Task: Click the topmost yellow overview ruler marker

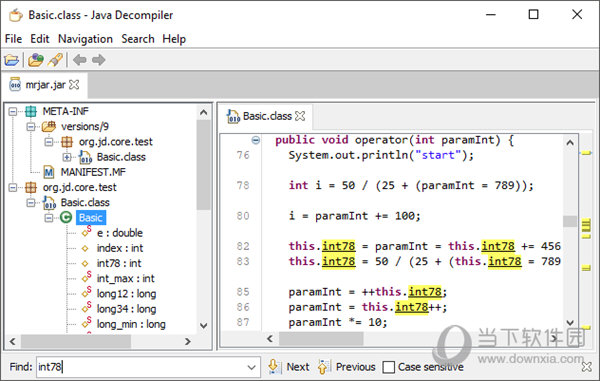Action: pyautogui.click(x=586, y=153)
